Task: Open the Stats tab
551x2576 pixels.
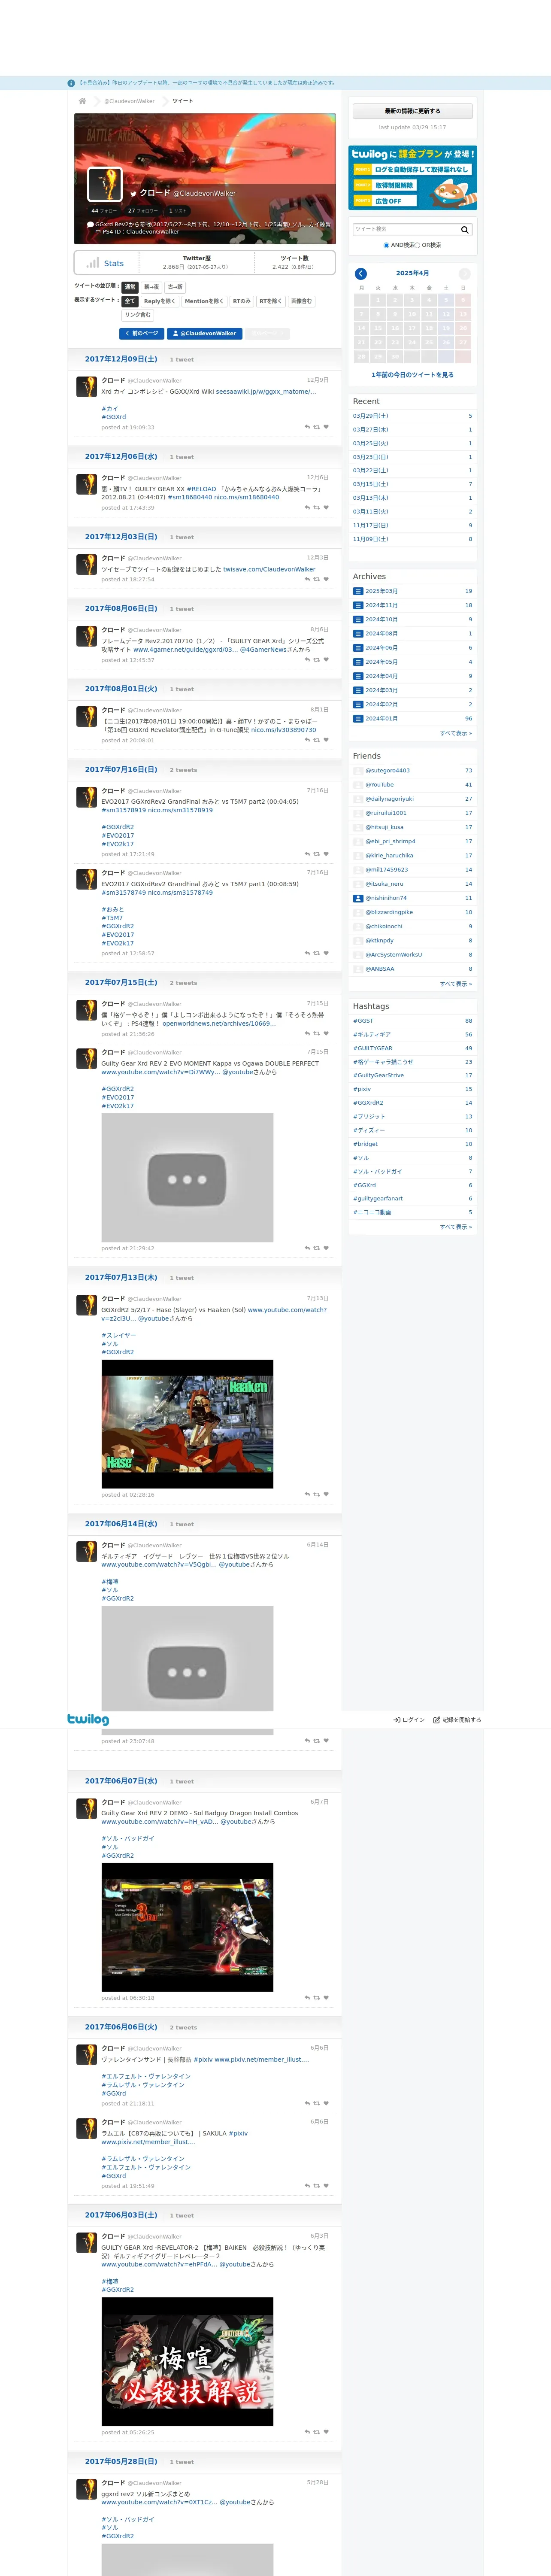Action: click(x=107, y=263)
